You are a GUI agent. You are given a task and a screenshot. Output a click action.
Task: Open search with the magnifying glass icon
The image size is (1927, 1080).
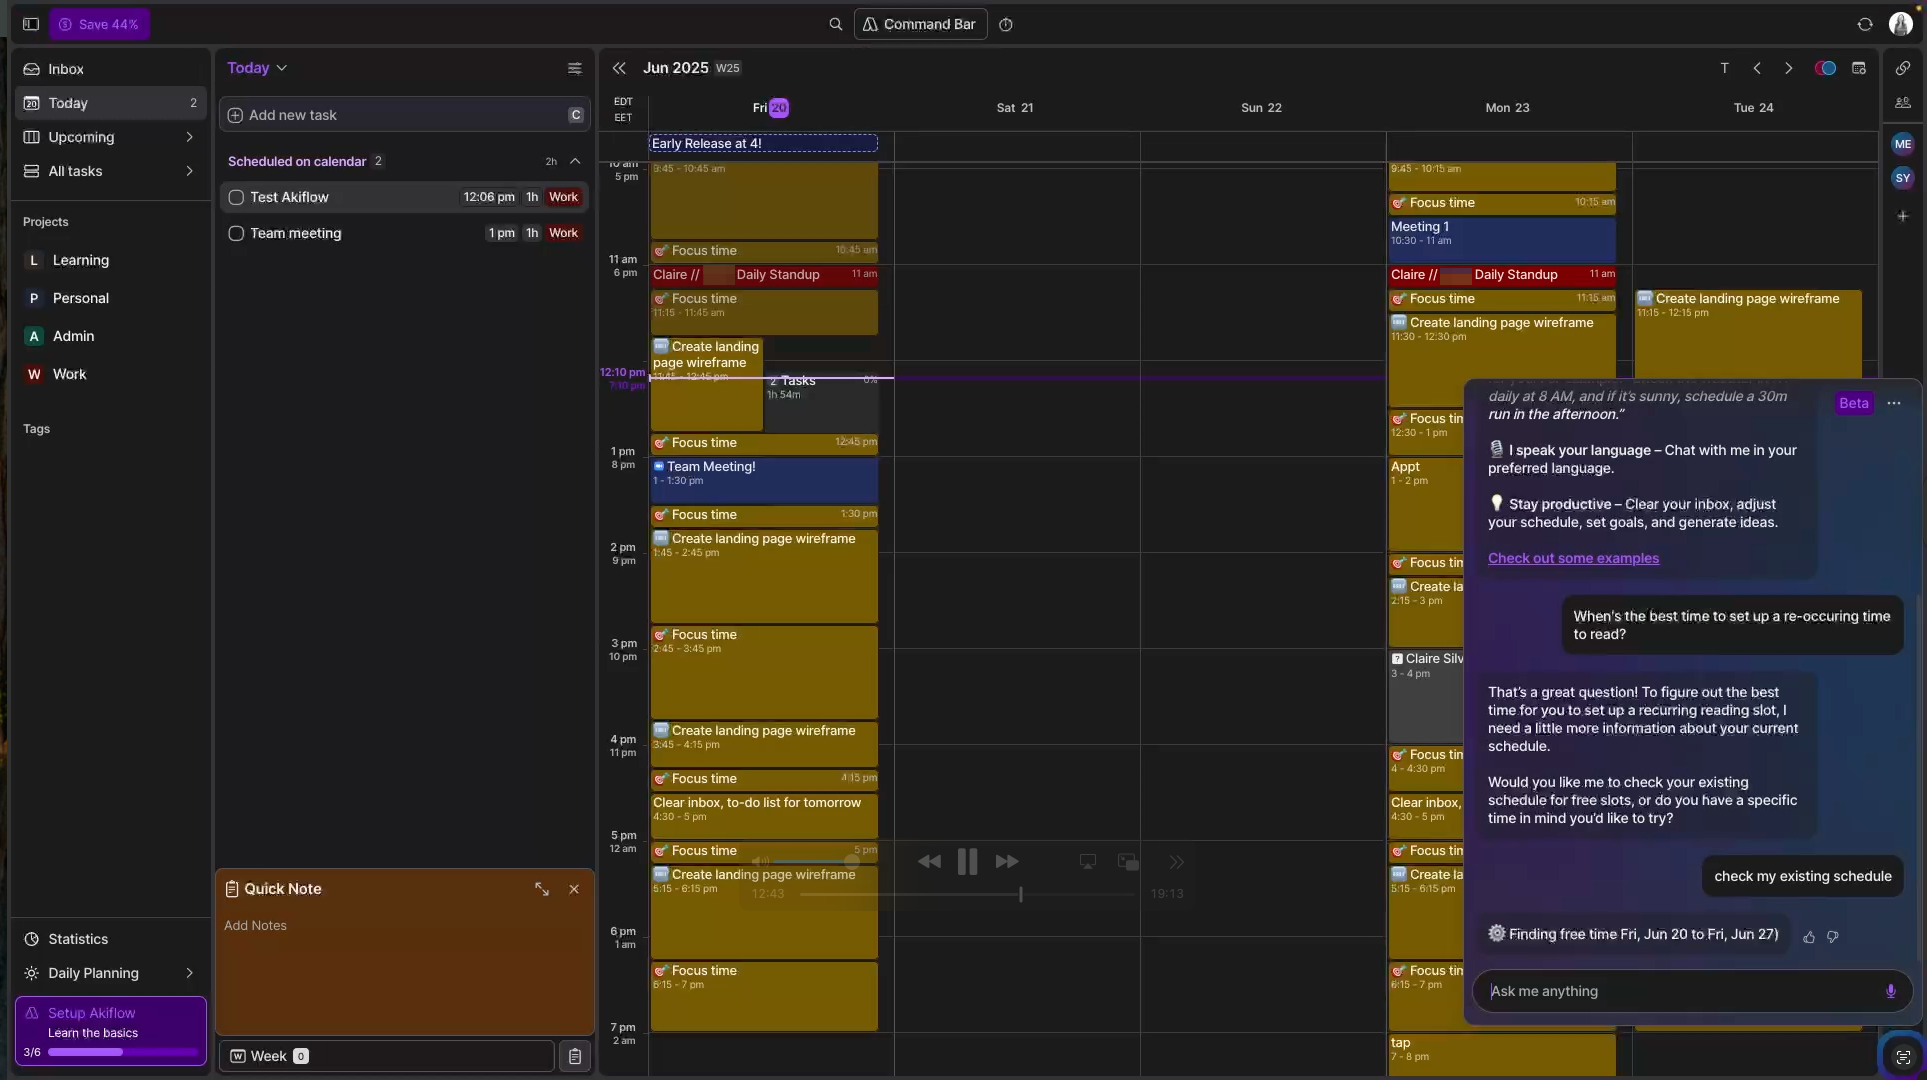point(837,24)
